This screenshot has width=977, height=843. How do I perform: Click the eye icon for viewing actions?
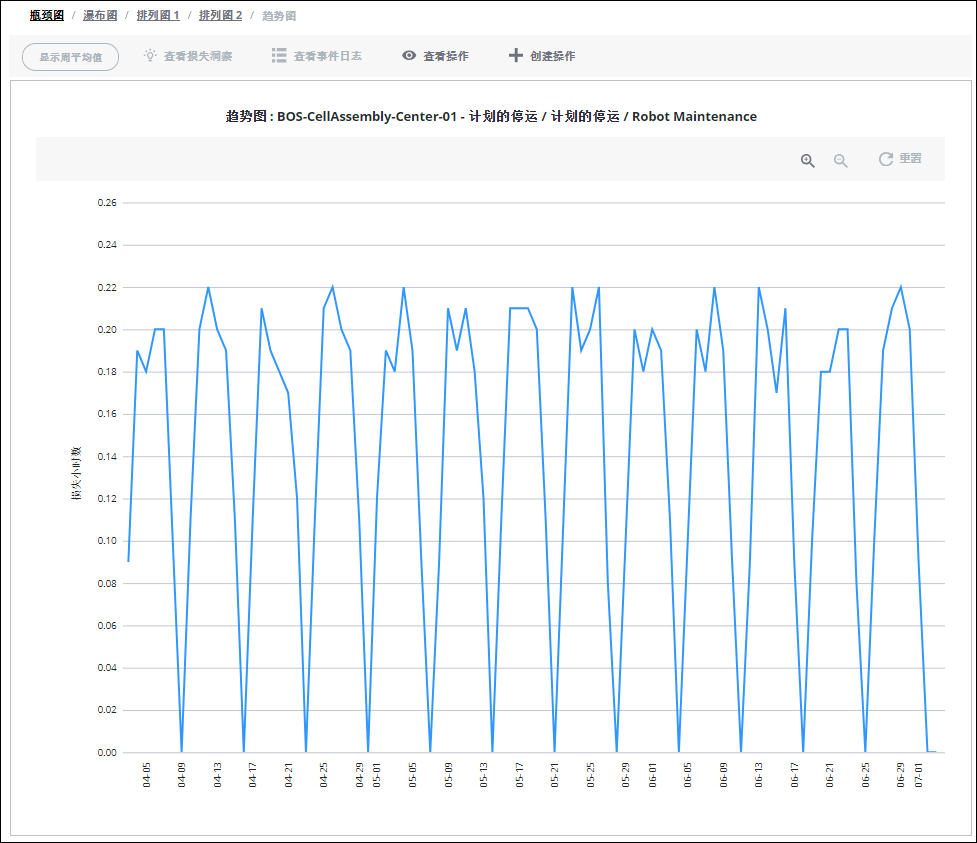coord(409,55)
